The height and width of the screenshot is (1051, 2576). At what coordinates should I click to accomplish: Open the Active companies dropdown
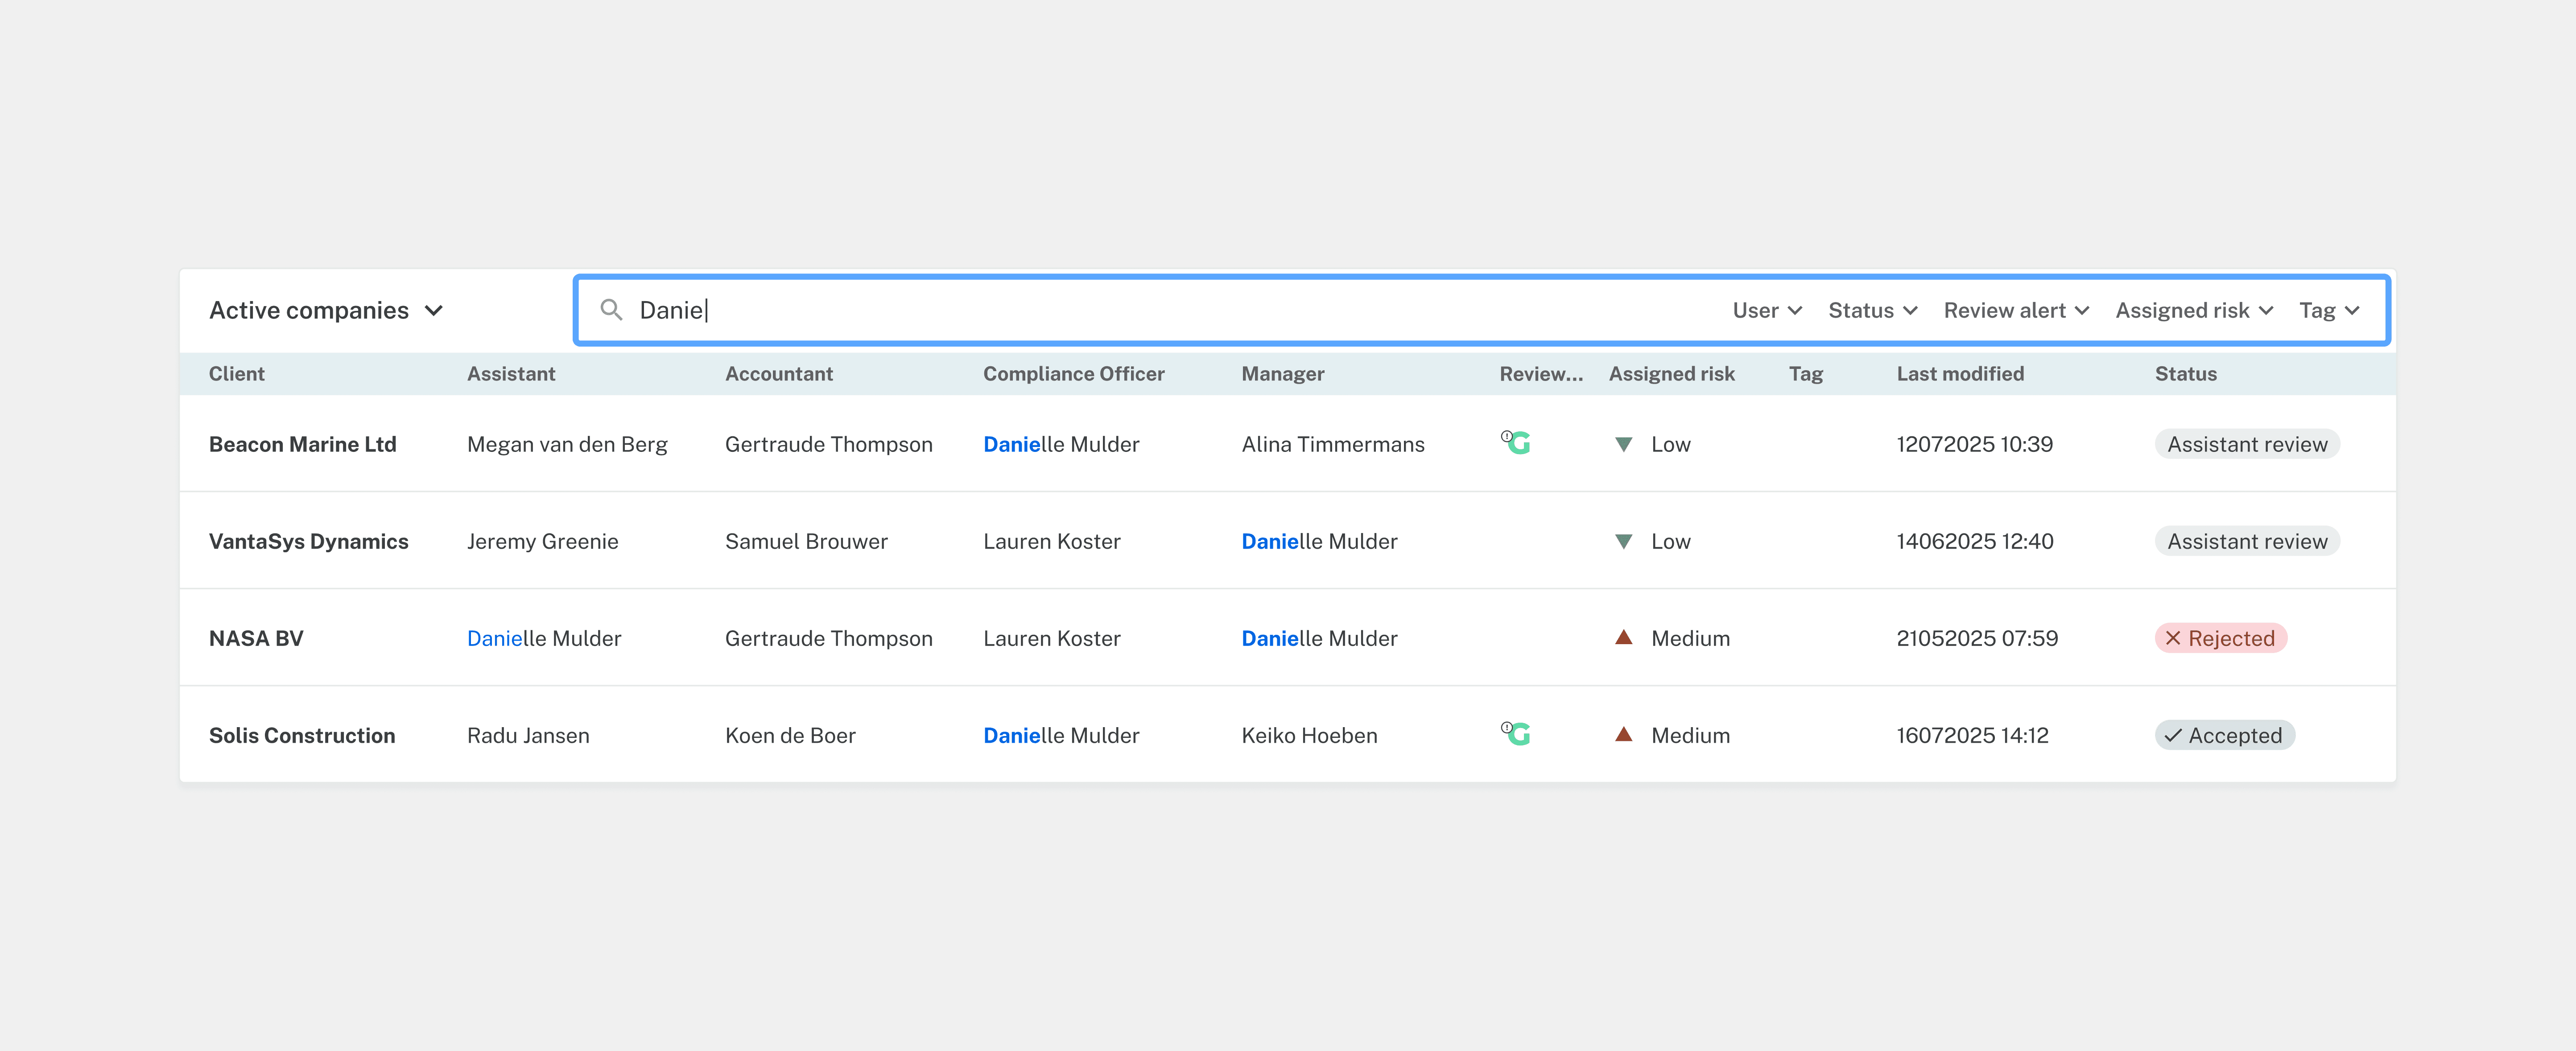click(x=325, y=311)
